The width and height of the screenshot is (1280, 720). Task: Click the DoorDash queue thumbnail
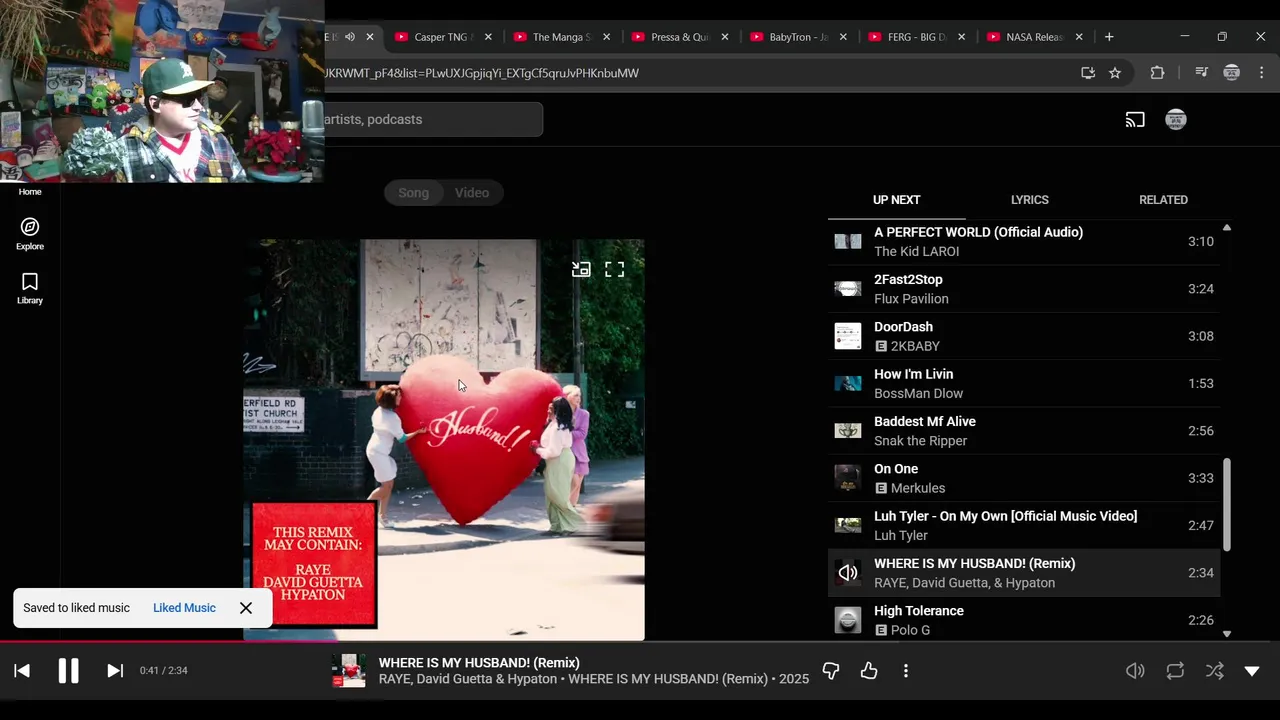(x=848, y=336)
